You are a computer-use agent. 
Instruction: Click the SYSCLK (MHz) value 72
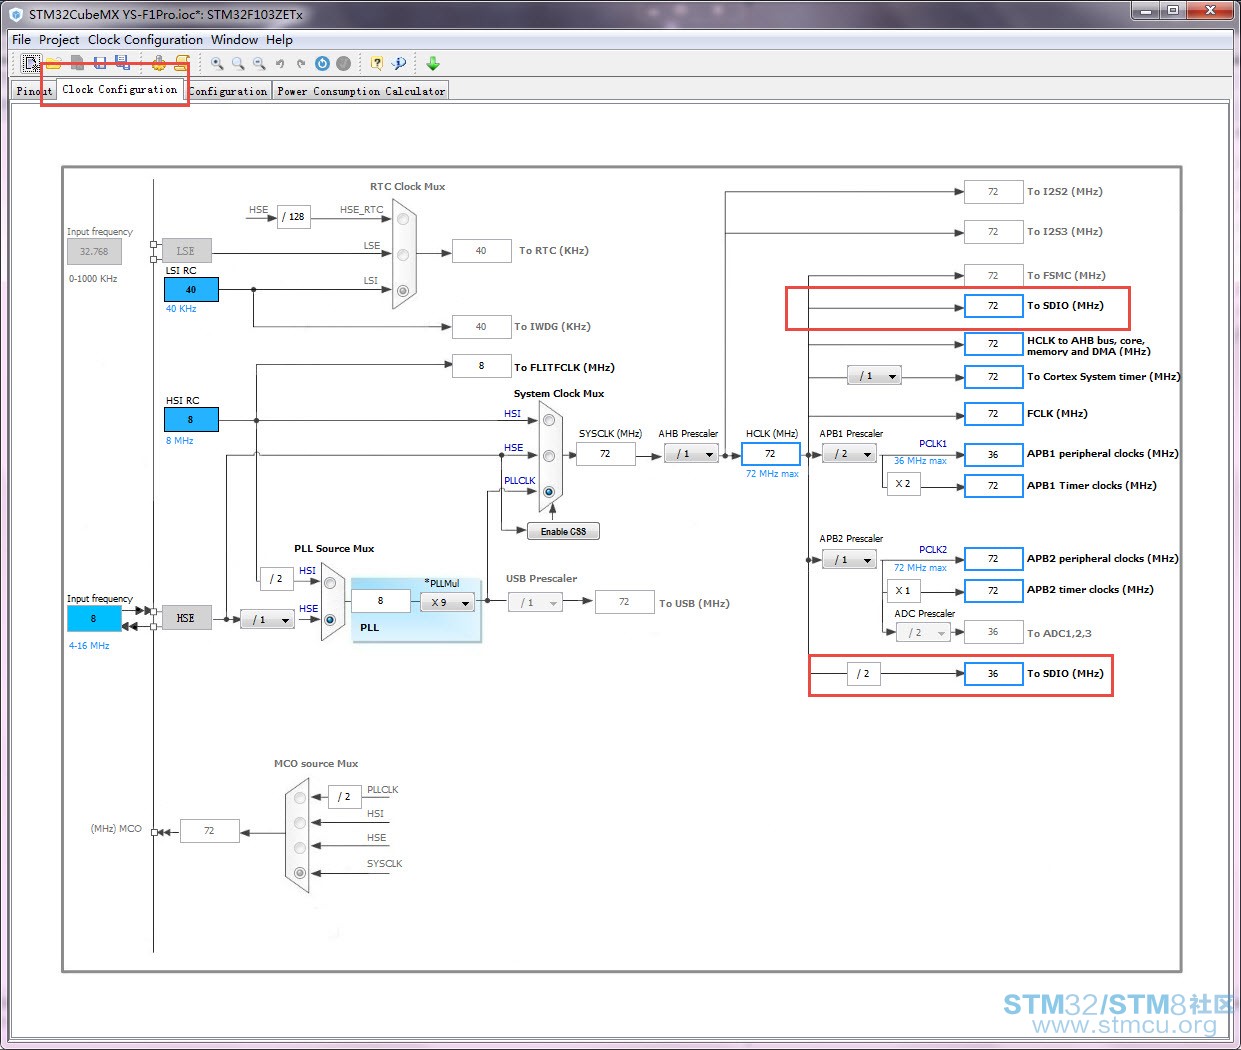(x=605, y=454)
